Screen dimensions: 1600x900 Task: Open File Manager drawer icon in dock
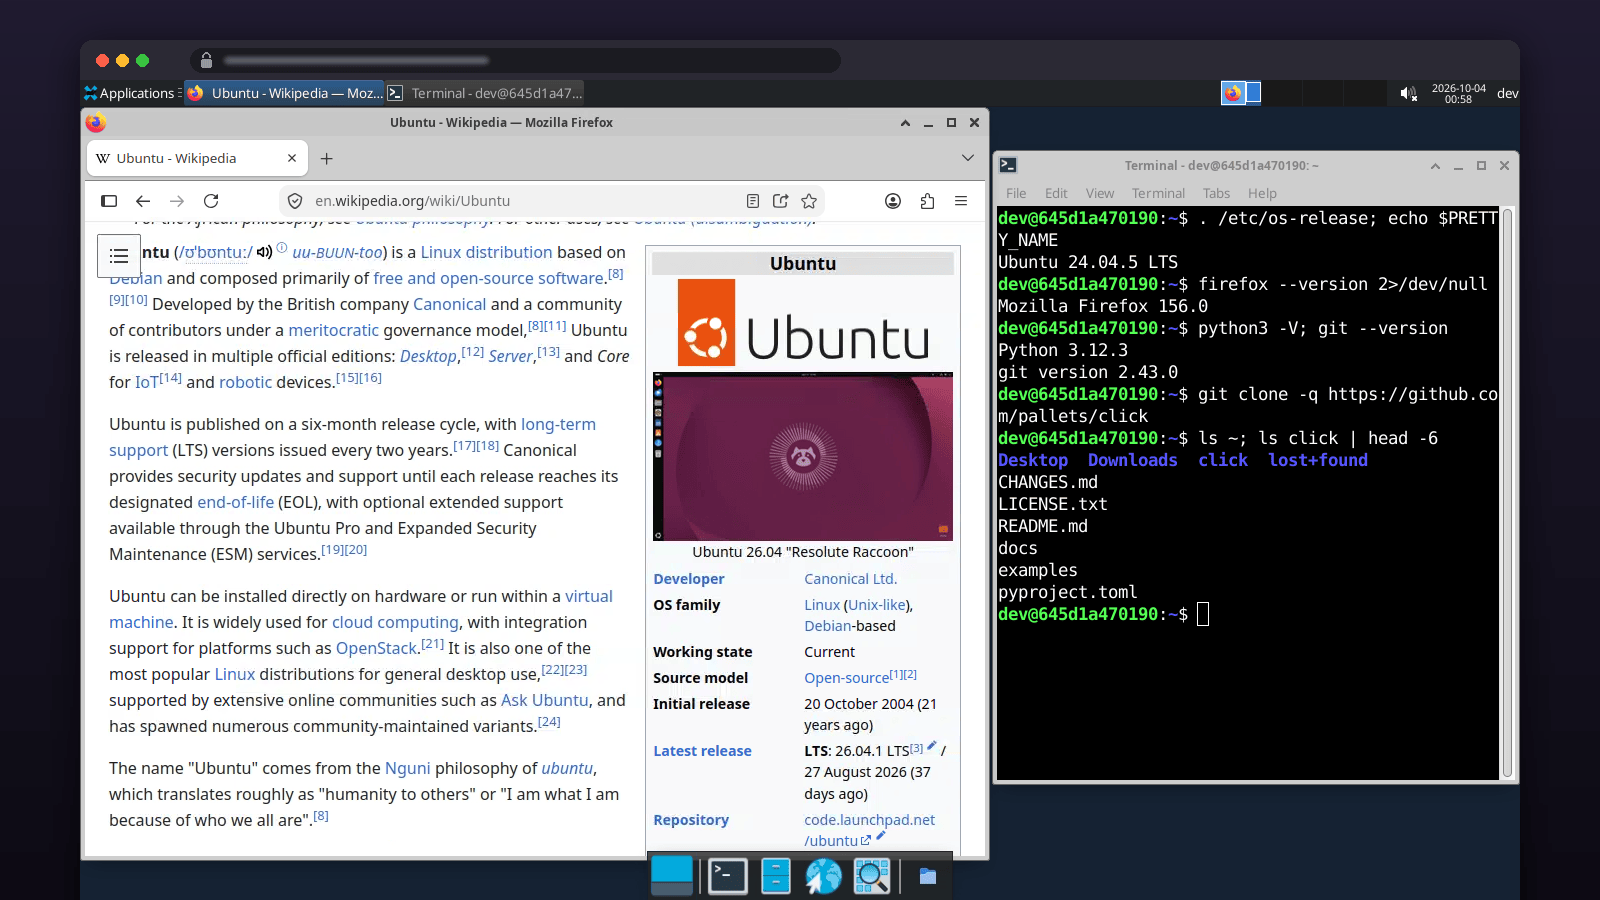coord(776,876)
